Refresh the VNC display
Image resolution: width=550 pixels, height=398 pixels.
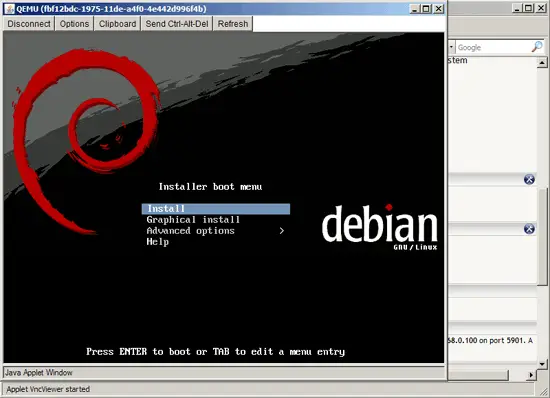tap(233, 24)
